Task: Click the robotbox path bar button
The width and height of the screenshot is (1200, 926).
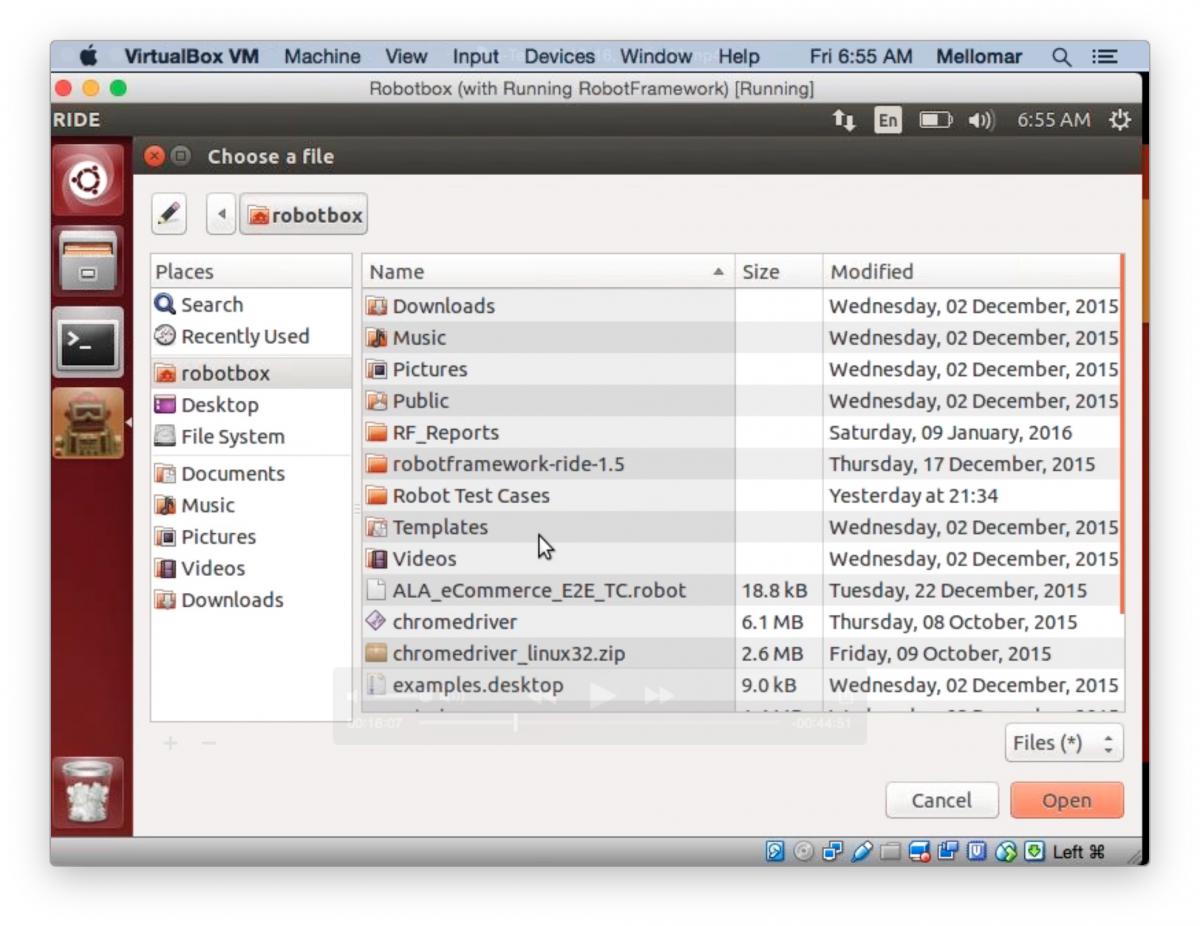Action: point(303,214)
